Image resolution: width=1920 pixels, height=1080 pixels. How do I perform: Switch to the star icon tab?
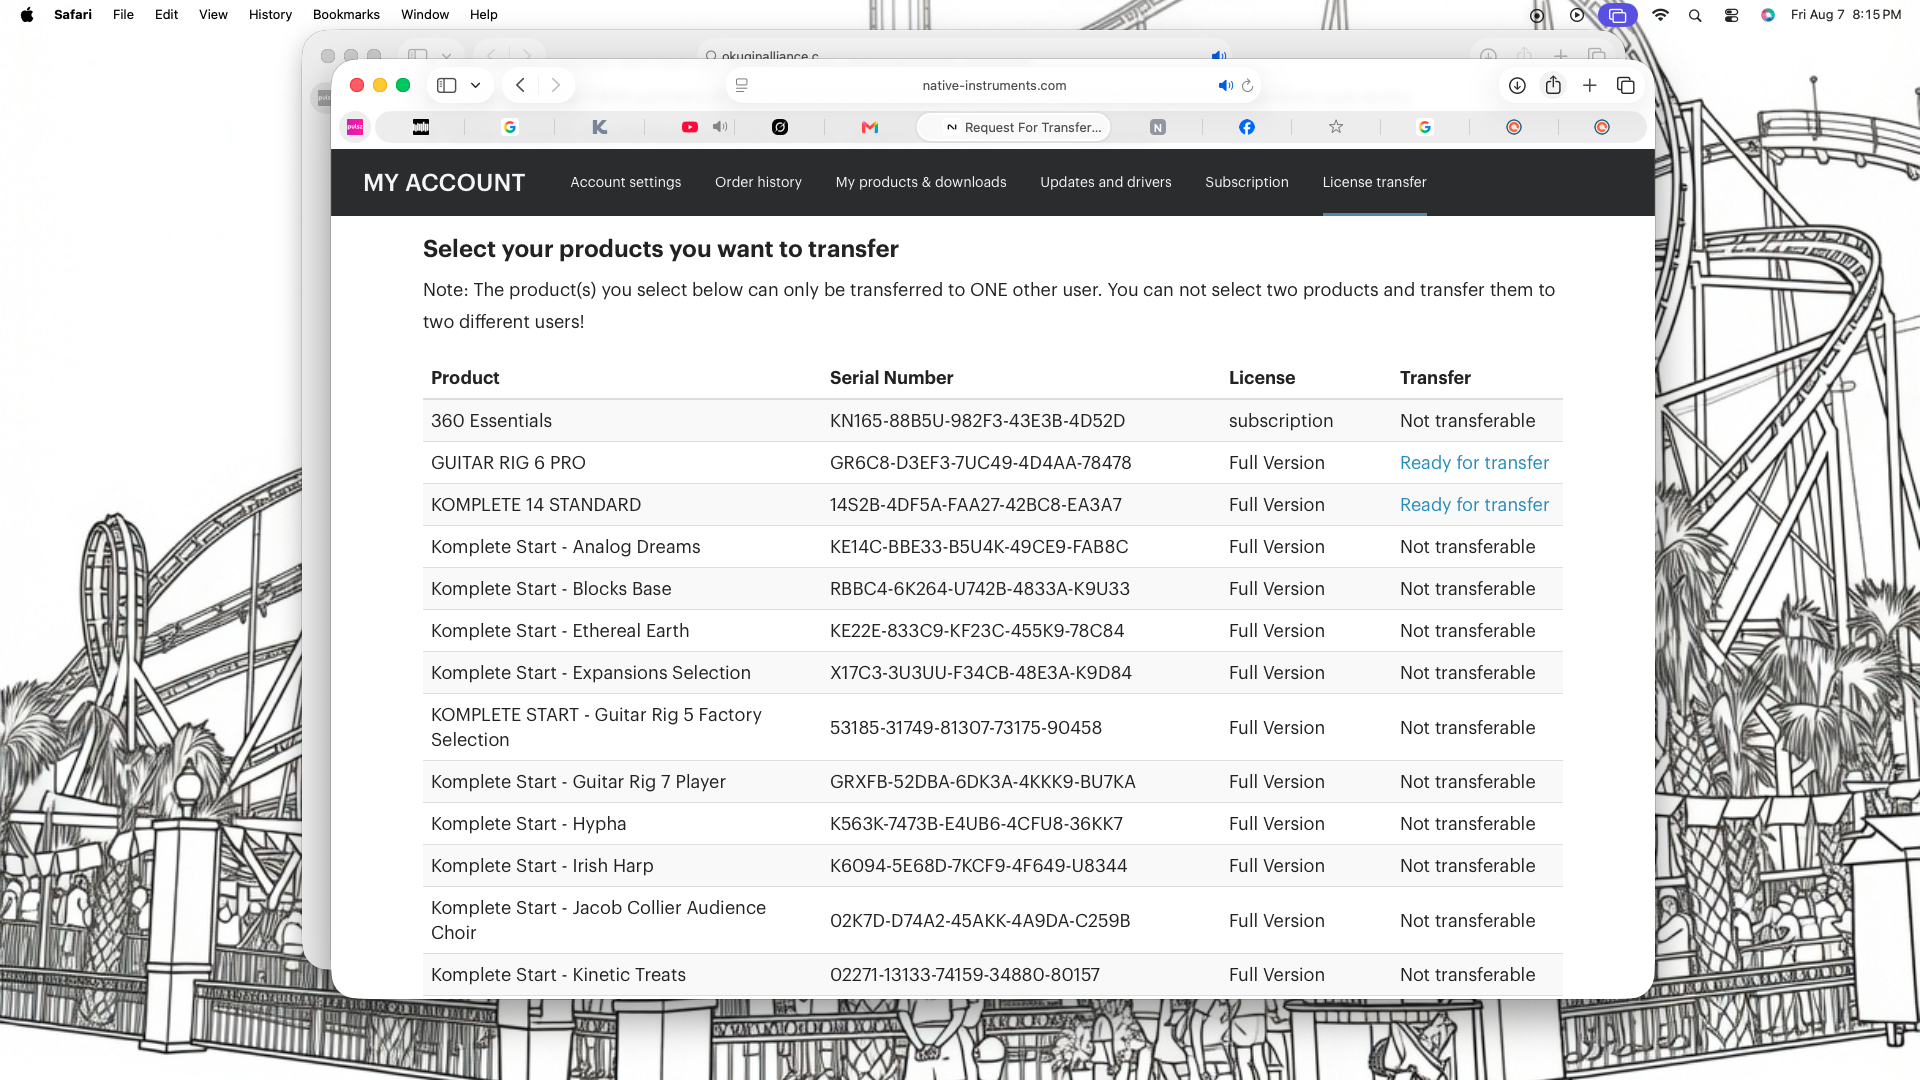[x=1336, y=127]
